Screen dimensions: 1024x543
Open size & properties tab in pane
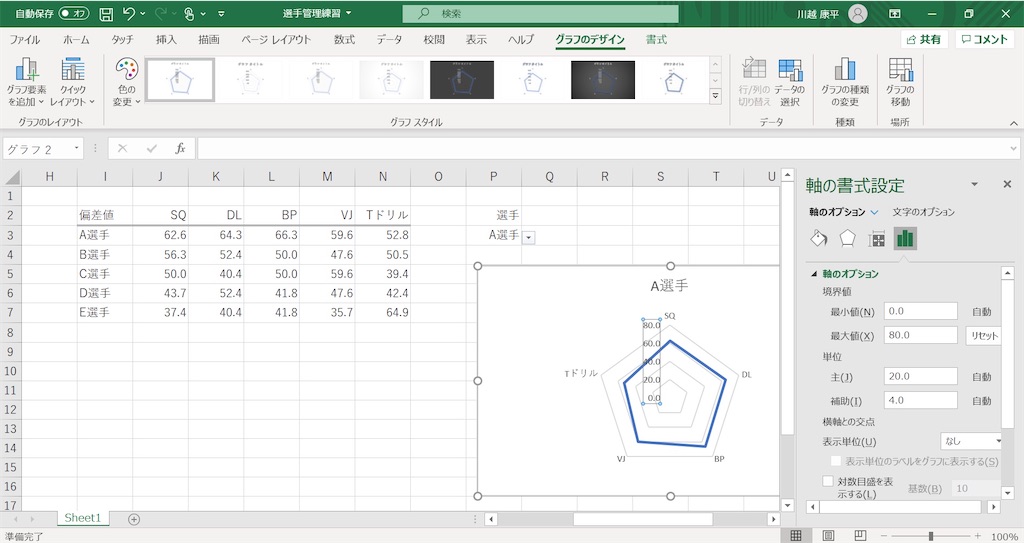point(876,239)
